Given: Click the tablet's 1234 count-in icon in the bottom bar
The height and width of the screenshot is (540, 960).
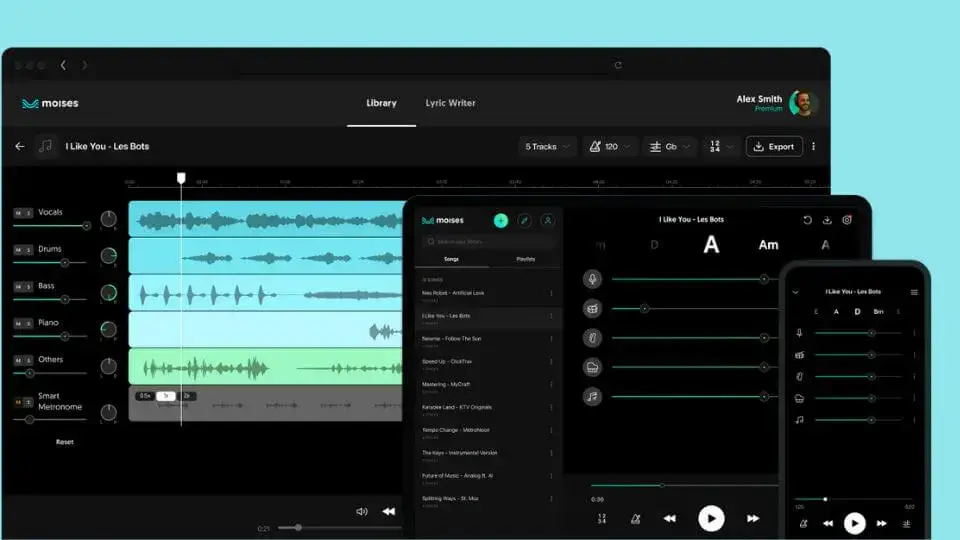Looking at the screenshot, I should pyautogui.click(x=602, y=519).
